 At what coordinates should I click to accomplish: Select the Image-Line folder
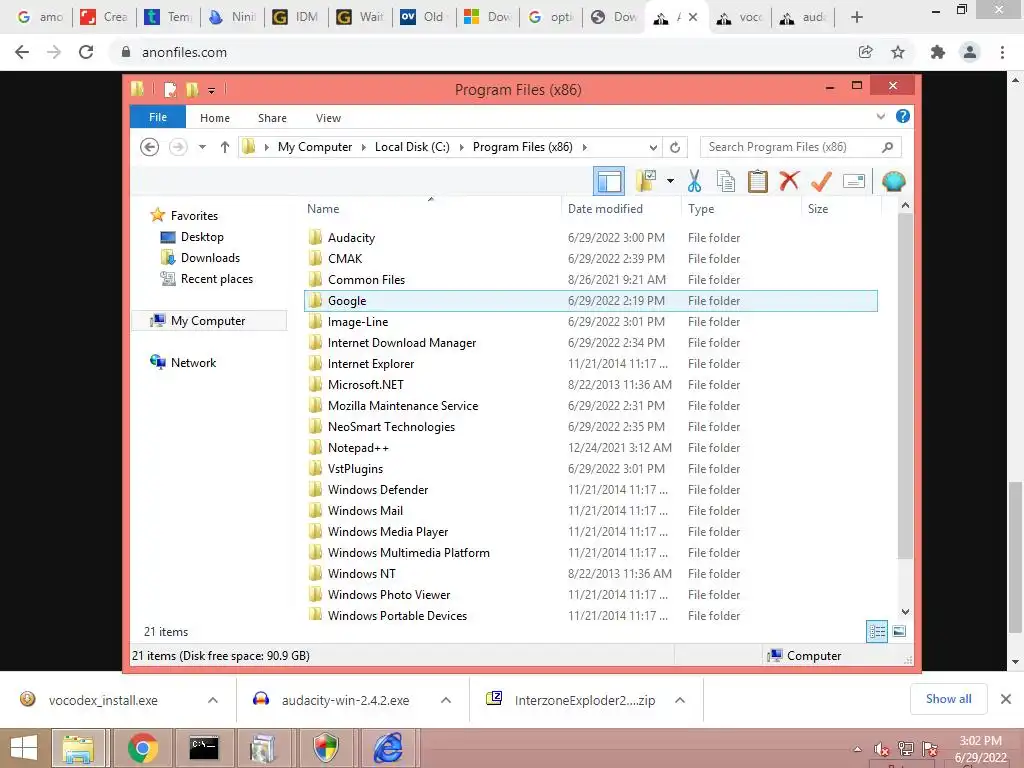click(591, 321)
